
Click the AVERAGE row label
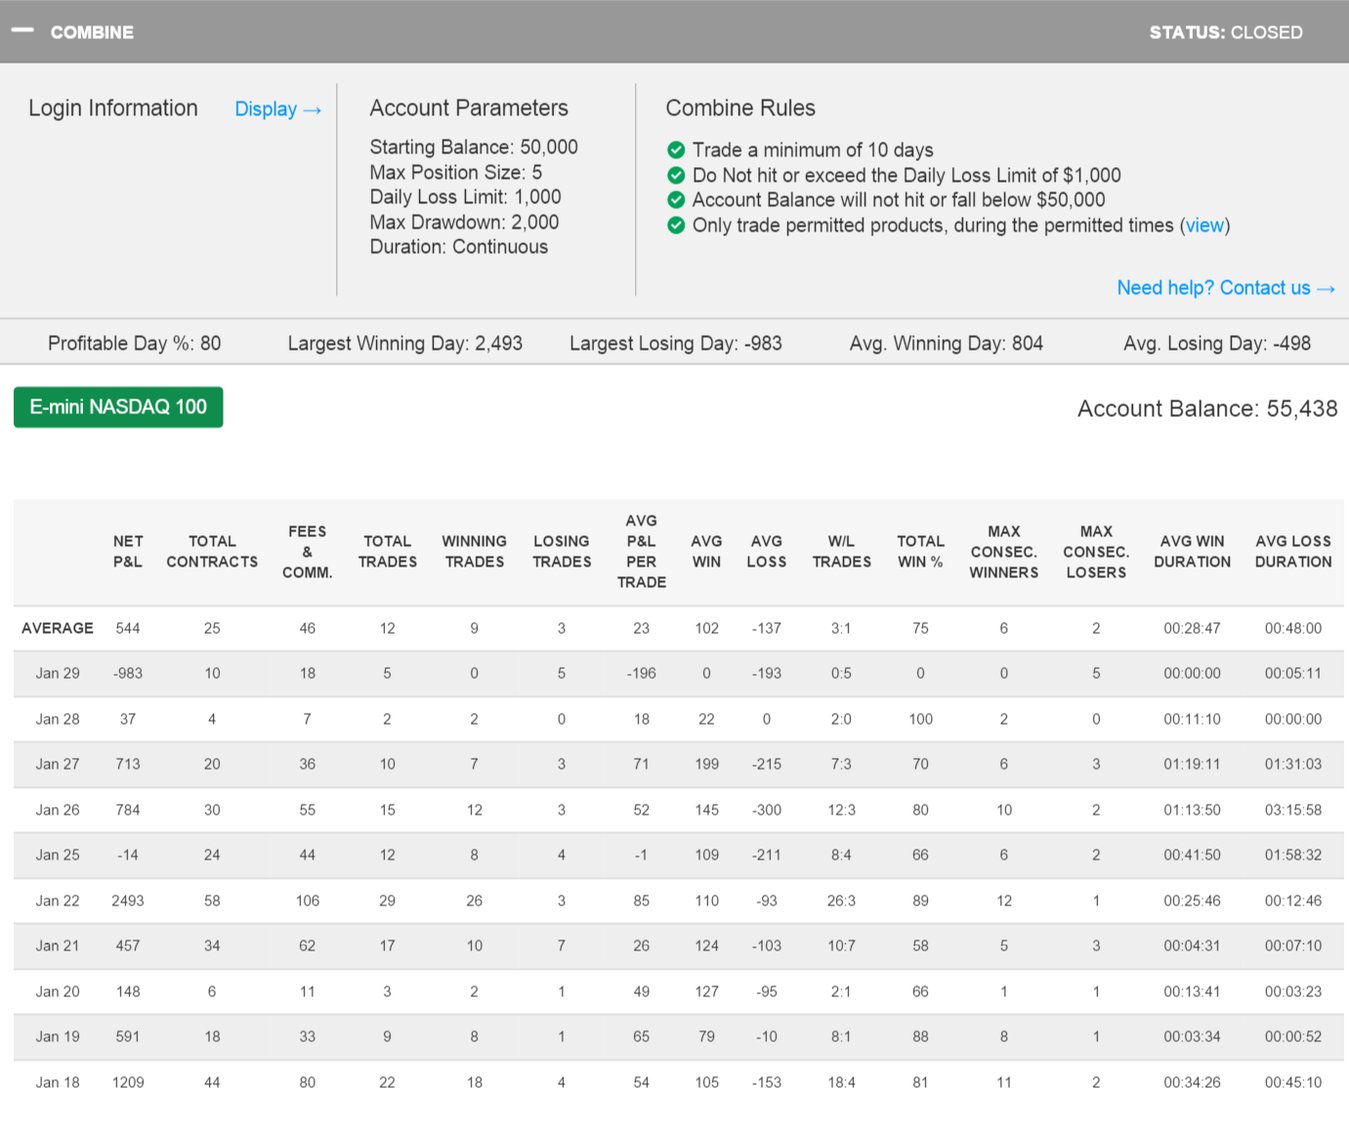tap(57, 628)
